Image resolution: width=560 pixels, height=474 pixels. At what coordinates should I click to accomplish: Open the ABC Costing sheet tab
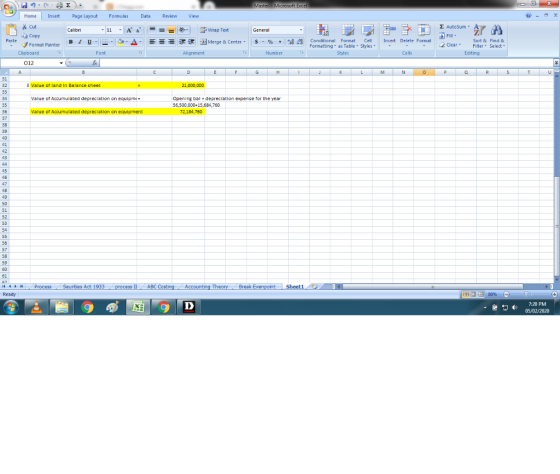point(160,286)
